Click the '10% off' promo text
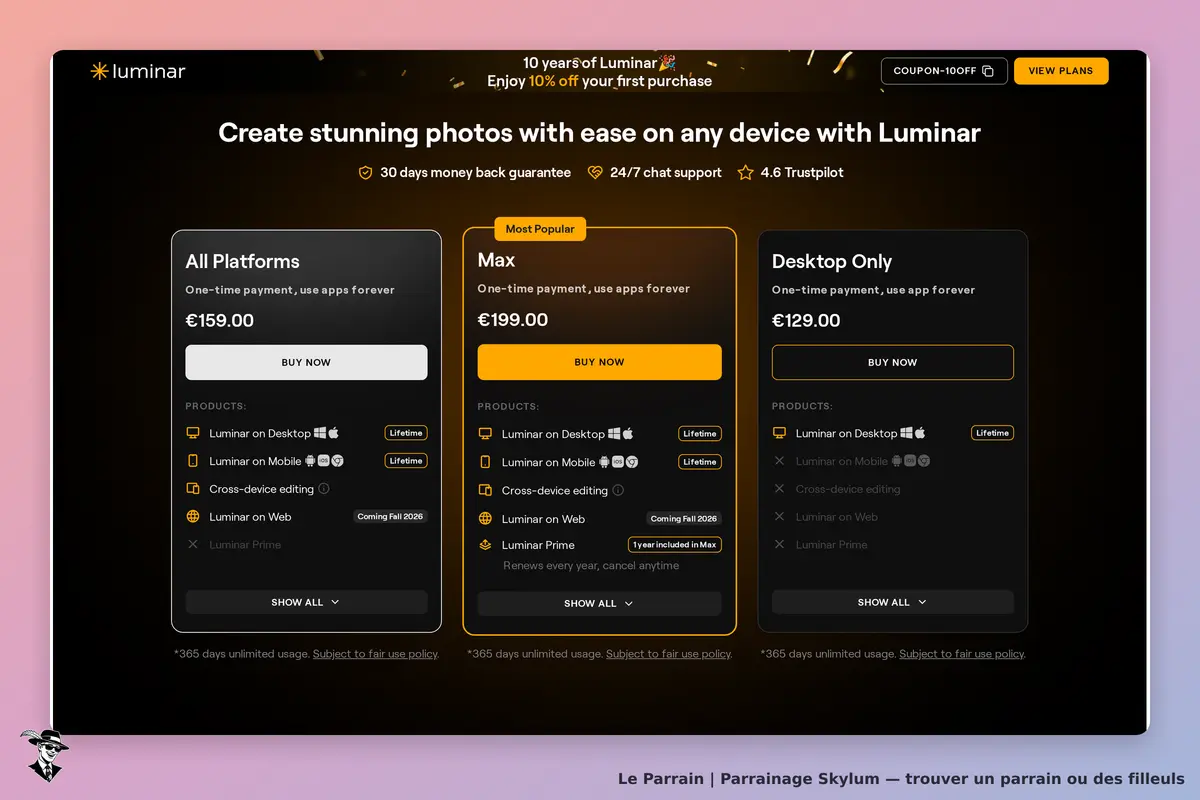Screen dimensions: 1200x800 coord(554,81)
